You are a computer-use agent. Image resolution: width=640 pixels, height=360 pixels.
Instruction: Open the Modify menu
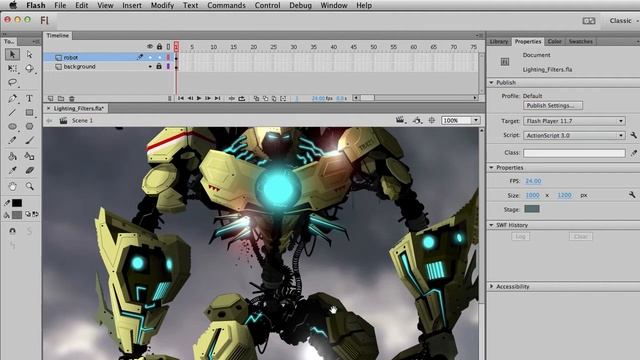pyautogui.click(x=162, y=5)
